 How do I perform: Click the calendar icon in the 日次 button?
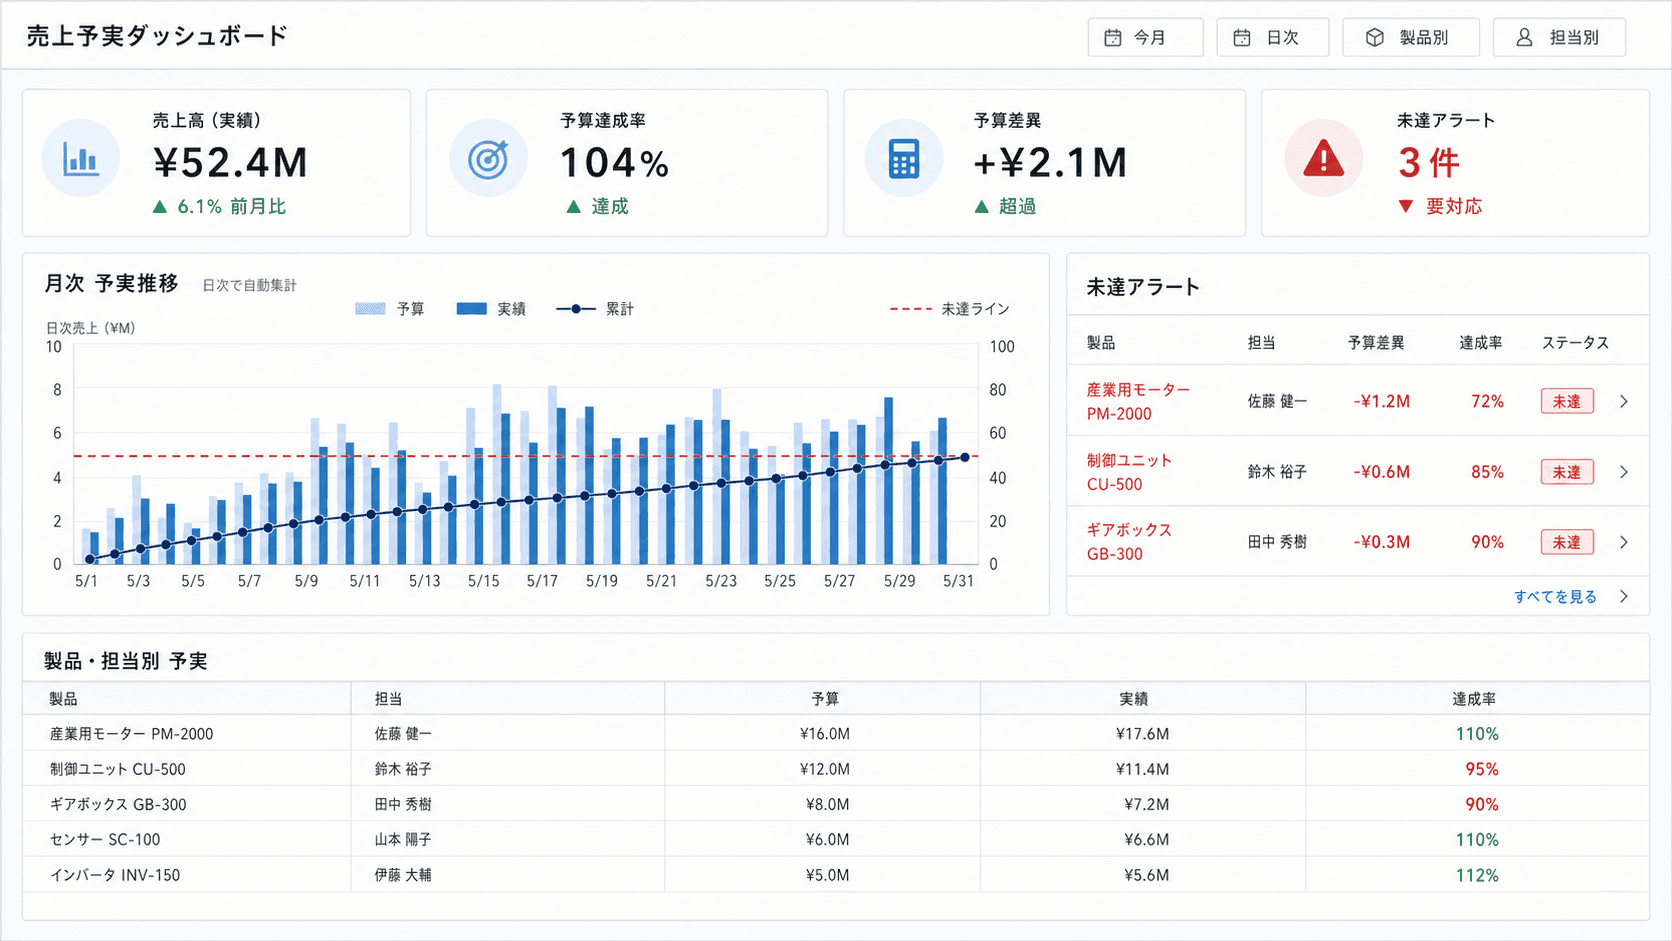click(1242, 38)
